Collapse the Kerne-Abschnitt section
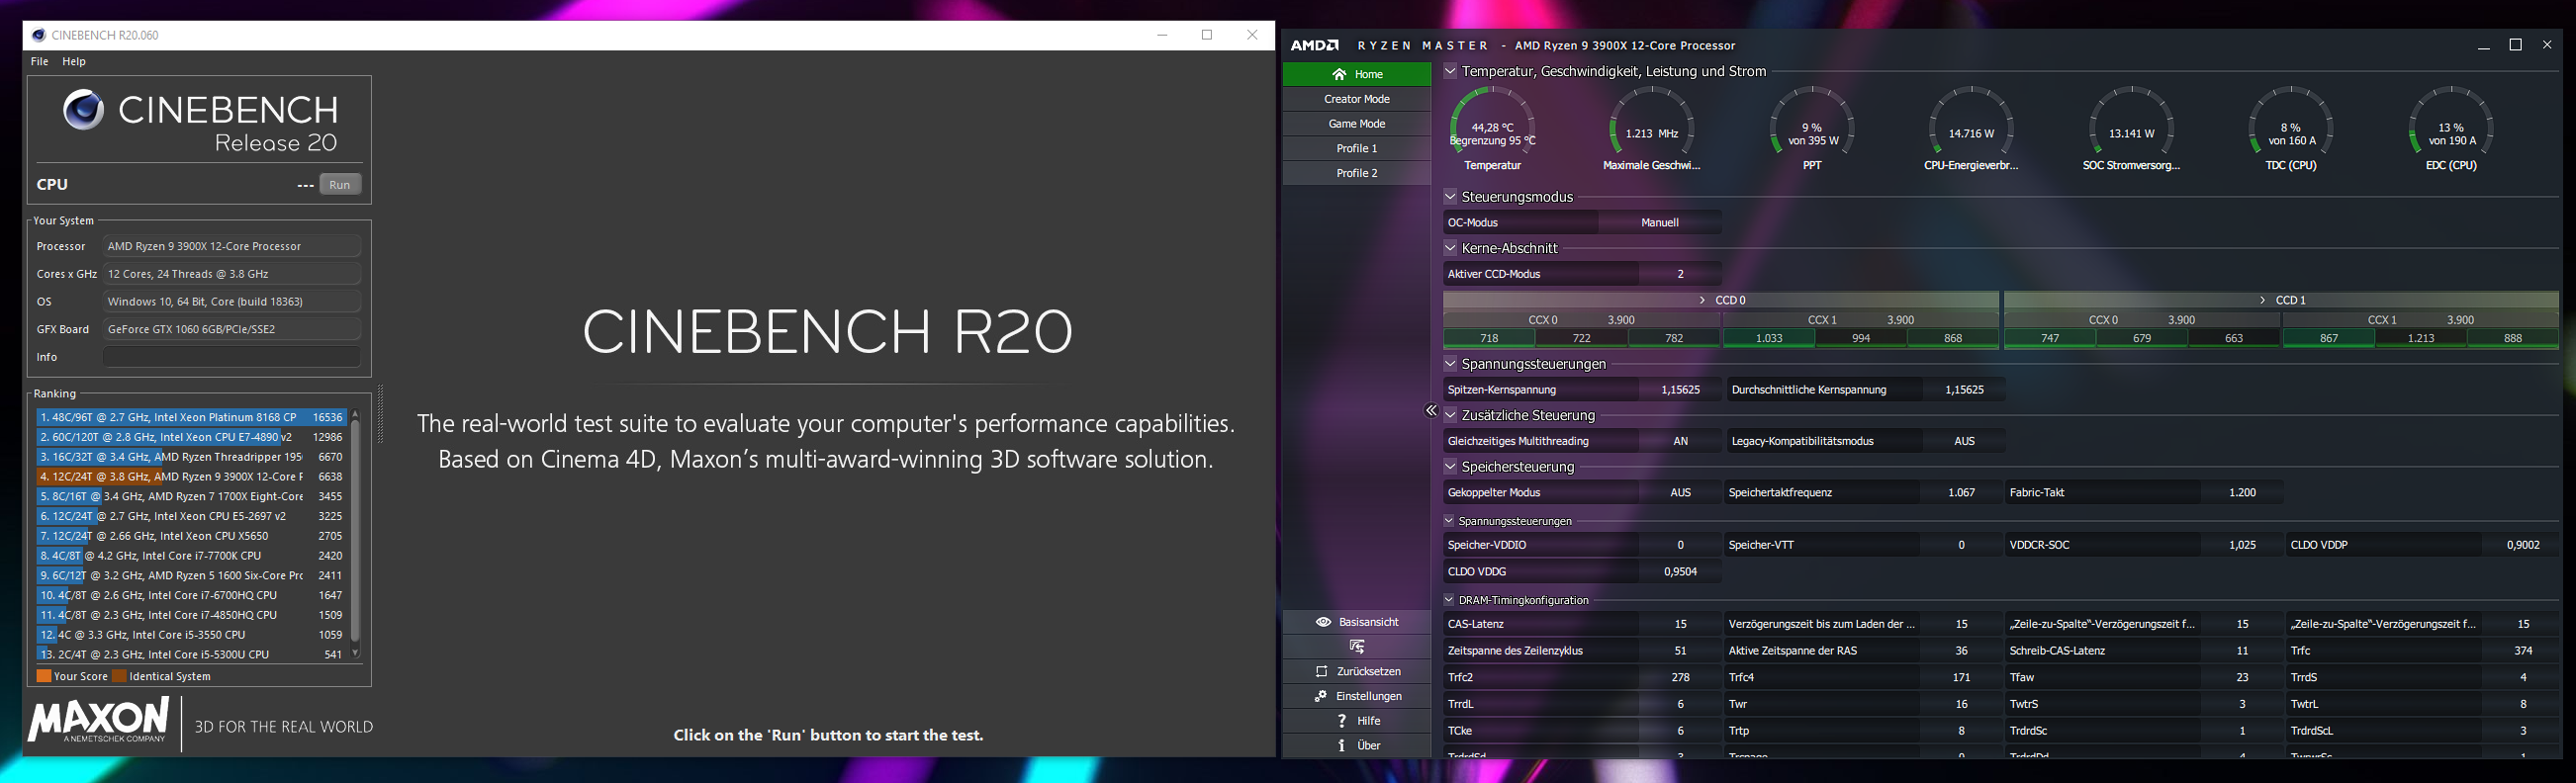The width and height of the screenshot is (2576, 783). point(1450,248)
